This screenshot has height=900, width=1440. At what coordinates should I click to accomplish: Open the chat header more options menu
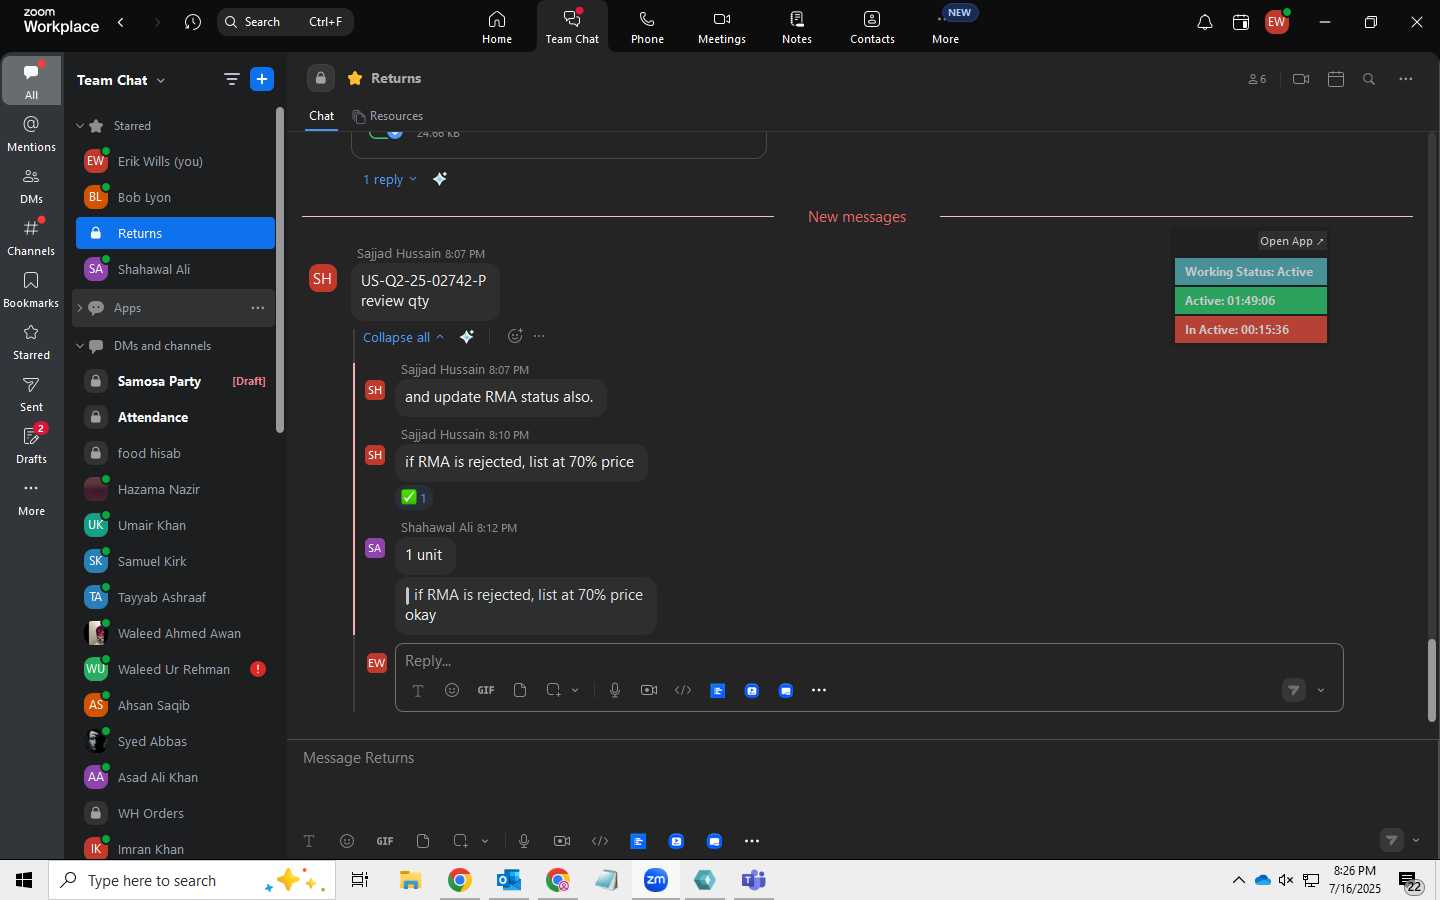pos(1406,79)
